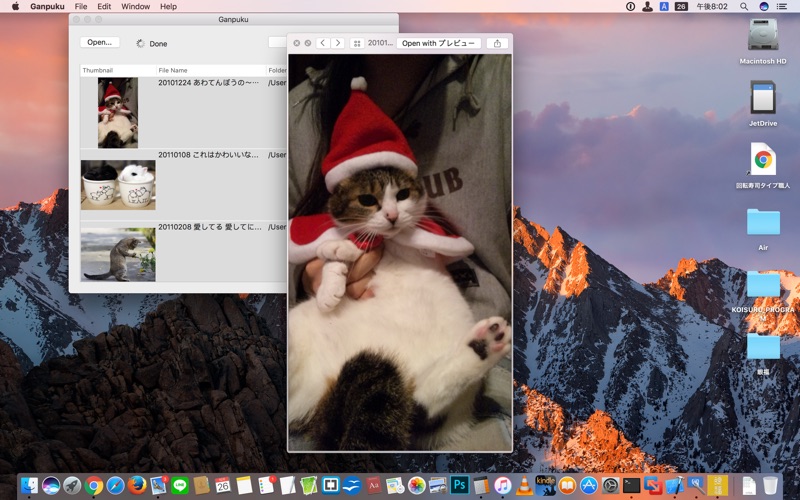This screenshot has width=800, height=500.
Task: Click file name 20110108 これはかわいいな
Action: [x=208, y=155]
